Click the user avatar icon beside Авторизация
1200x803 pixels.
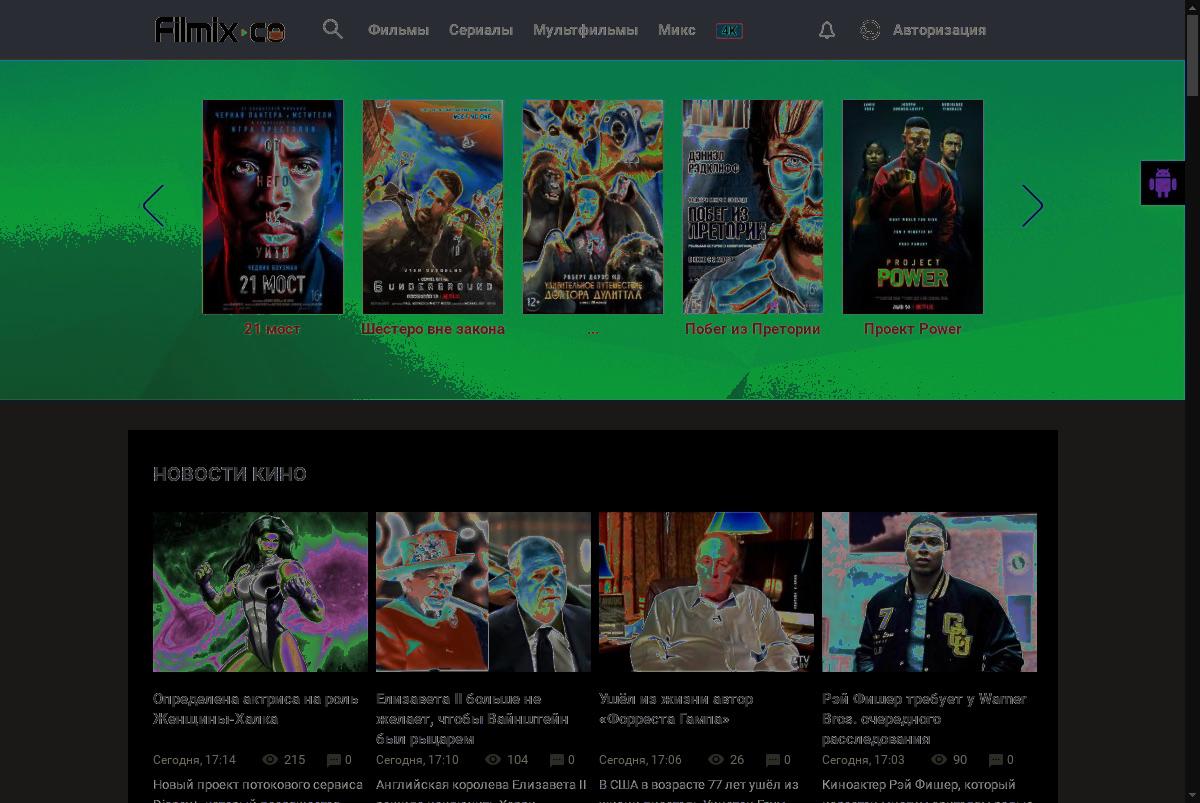point(870,30)
